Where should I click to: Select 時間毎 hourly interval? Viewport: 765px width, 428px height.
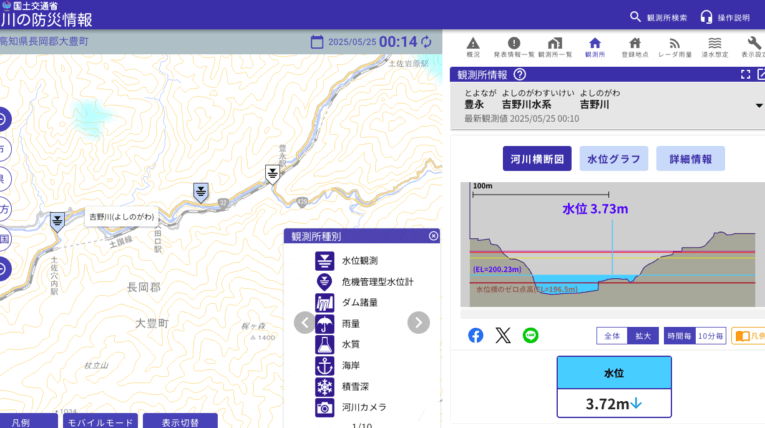[x=680, y=336]
